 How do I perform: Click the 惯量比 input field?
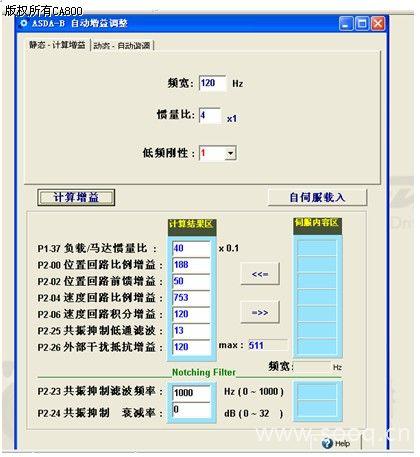click(210, 116)
